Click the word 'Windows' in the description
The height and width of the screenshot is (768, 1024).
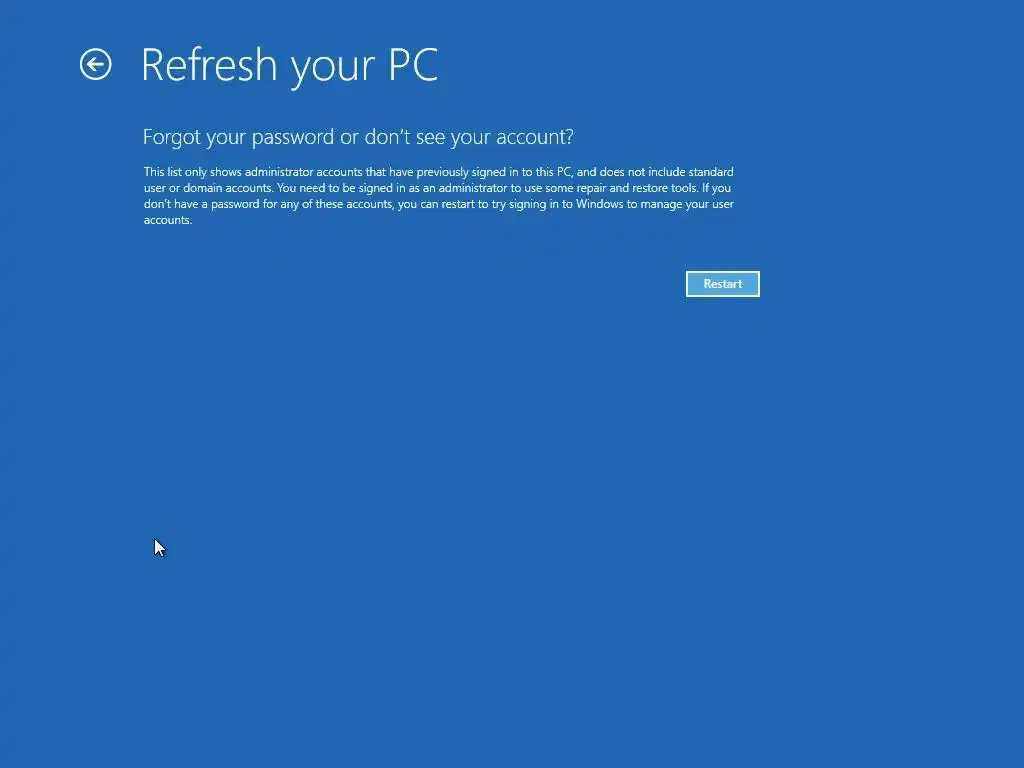click(599, 204)
